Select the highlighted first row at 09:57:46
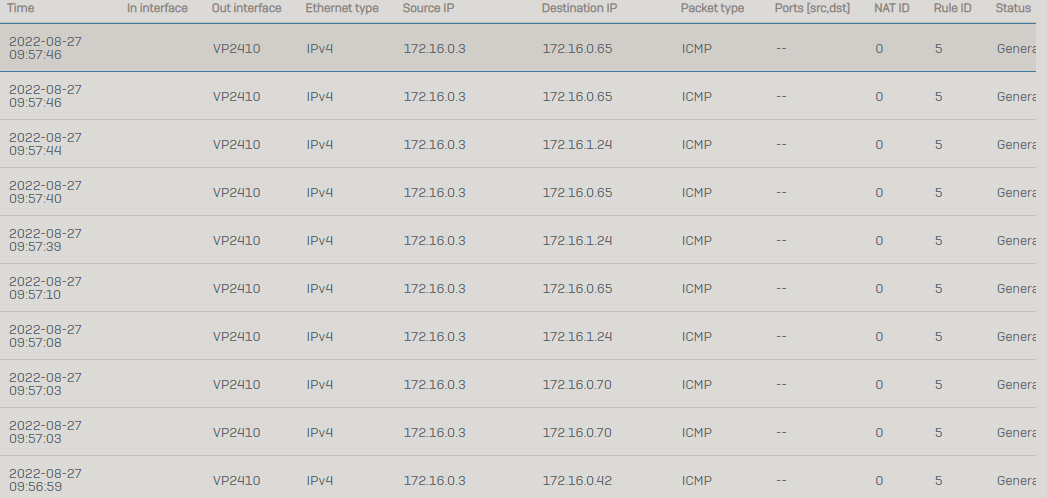Screen dimensions: 1047x498 point(517,48)
